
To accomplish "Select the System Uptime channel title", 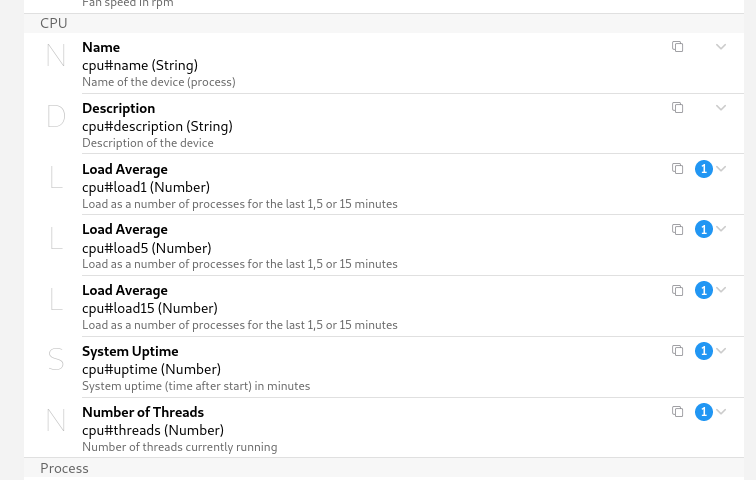I will pos(130,351).
